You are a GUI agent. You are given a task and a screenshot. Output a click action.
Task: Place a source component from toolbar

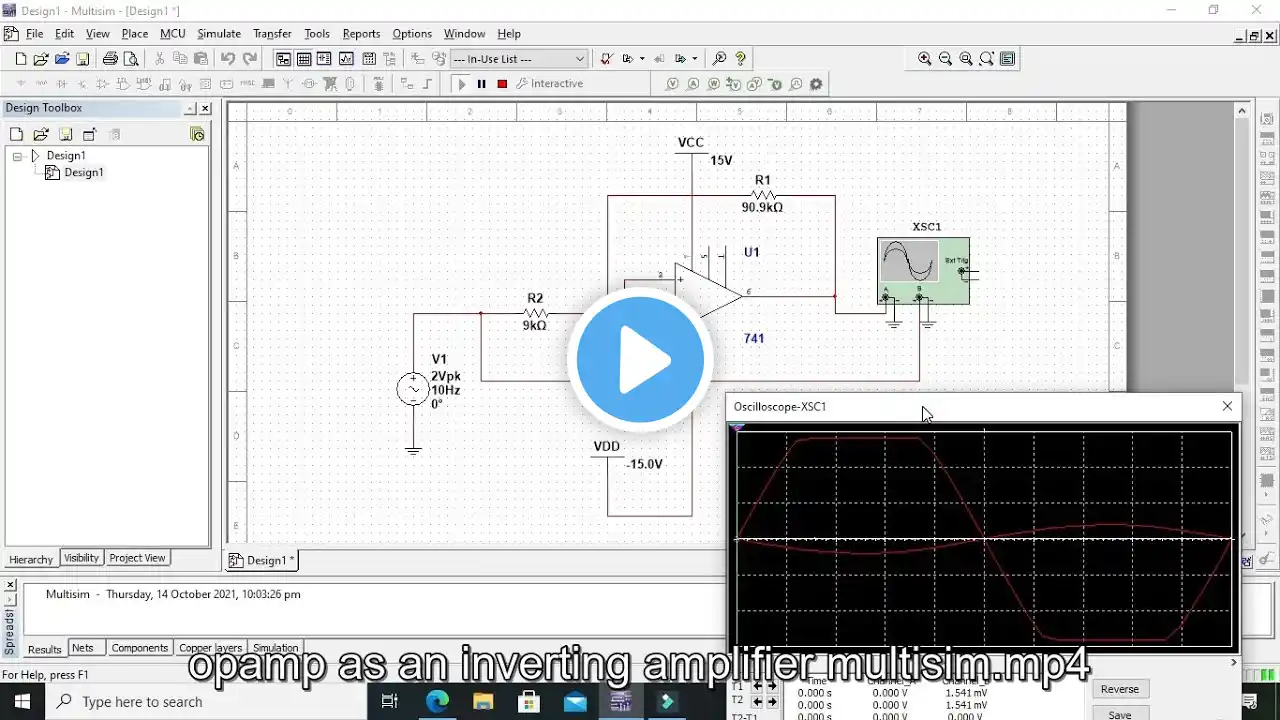tap(20, 84)
